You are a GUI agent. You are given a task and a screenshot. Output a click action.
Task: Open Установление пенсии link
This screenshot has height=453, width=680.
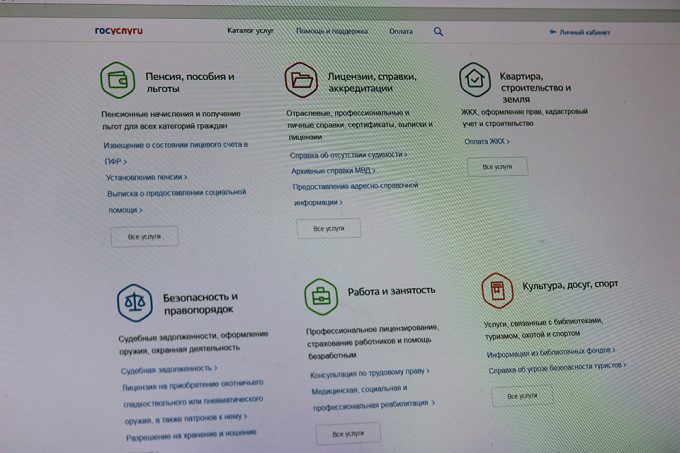click(x=147, y=177)
